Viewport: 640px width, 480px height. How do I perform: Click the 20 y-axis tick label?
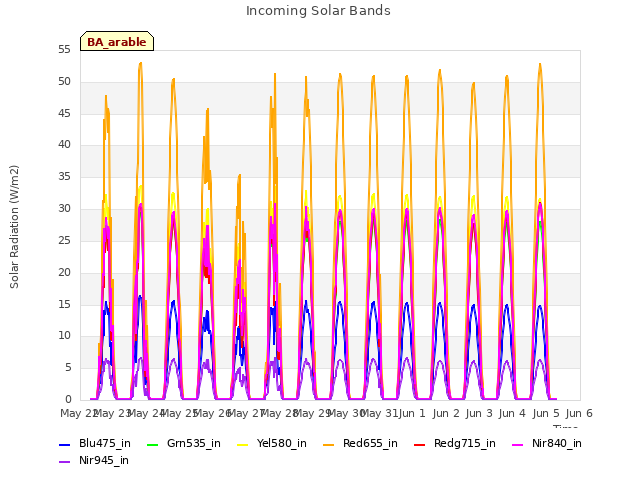(64, 272)
